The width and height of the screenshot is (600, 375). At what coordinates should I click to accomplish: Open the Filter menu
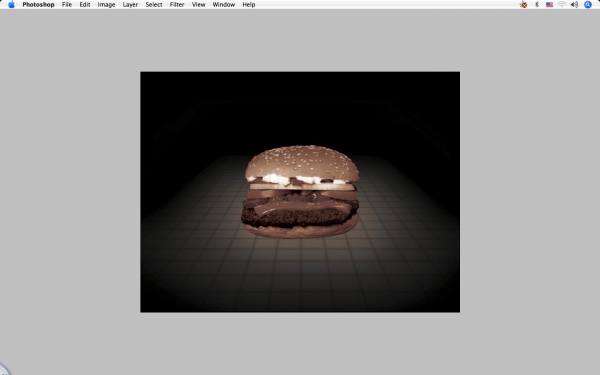[x=177, y=5]
